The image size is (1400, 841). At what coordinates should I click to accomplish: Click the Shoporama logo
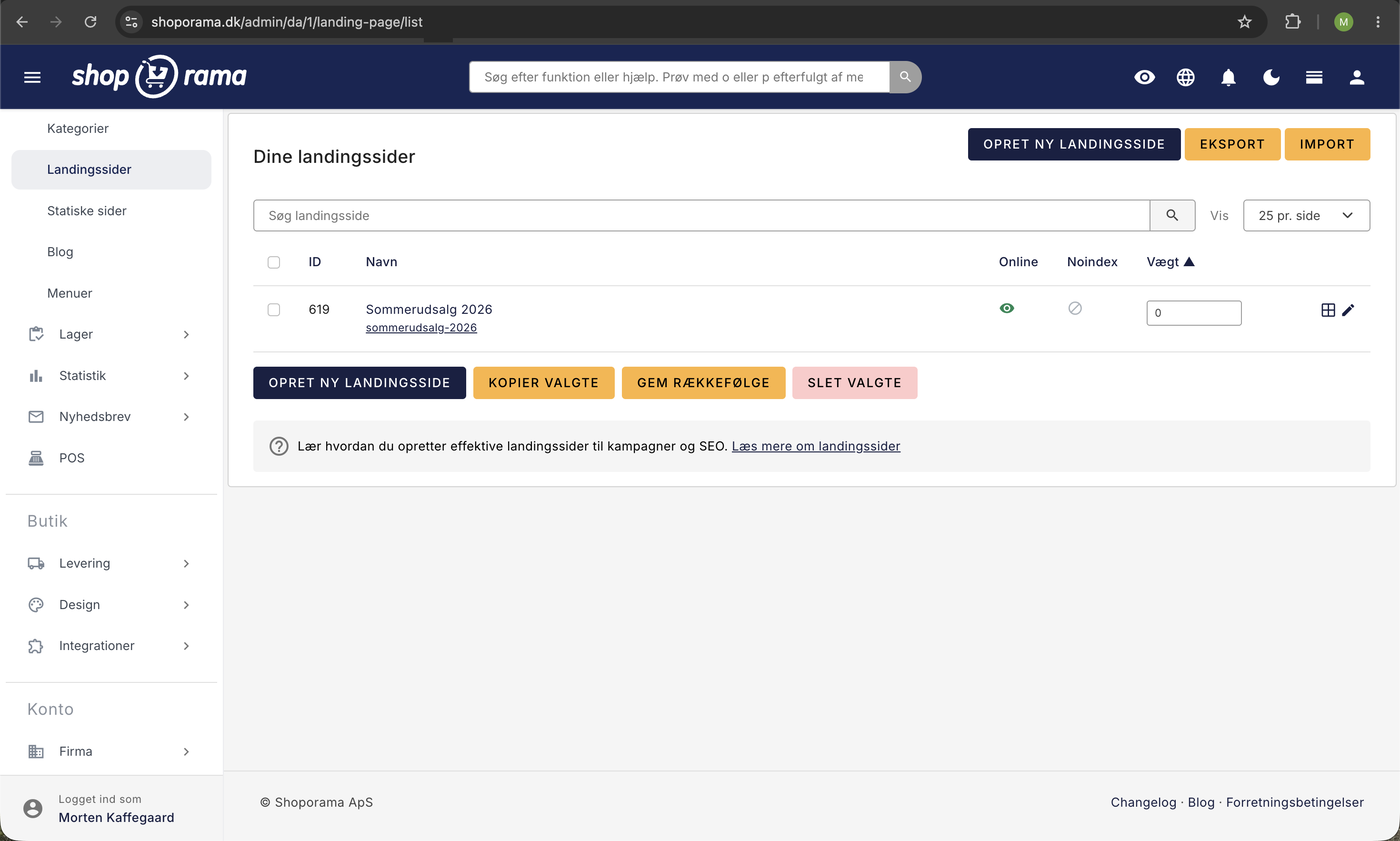click(x=159, y=77)
